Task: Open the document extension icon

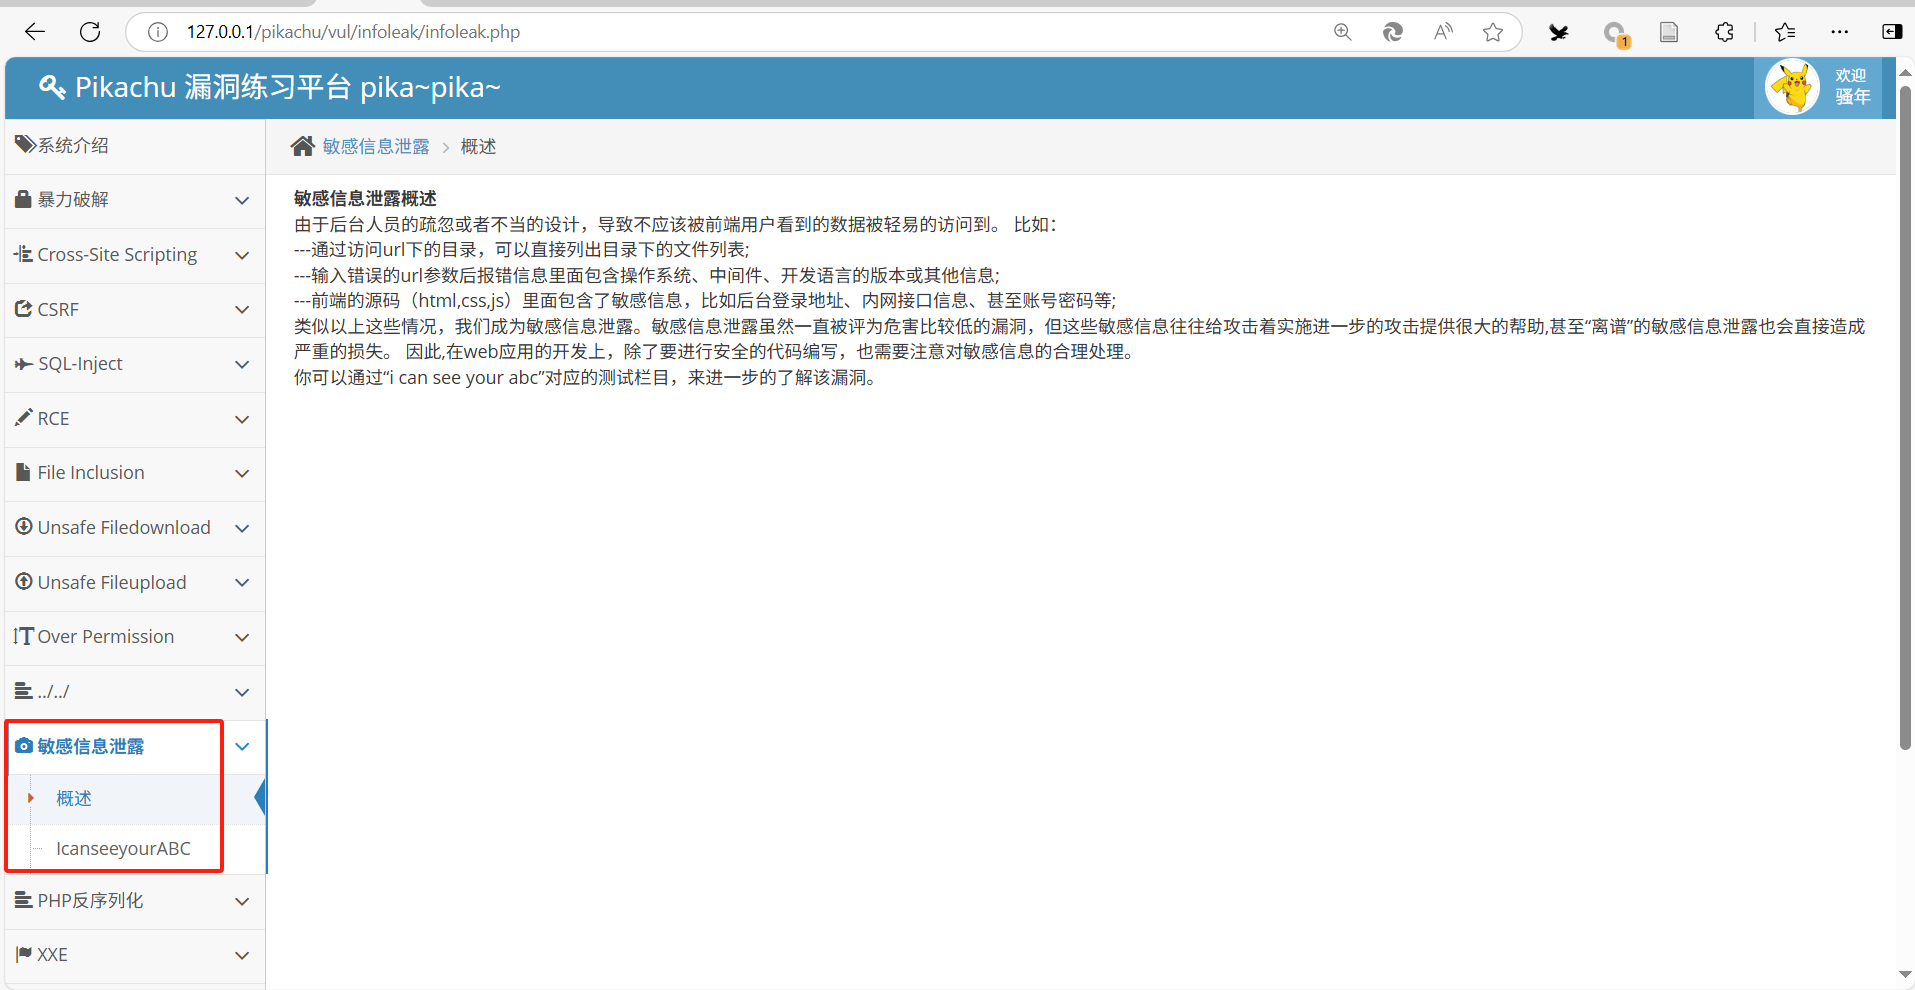Action: (1669, 32)
